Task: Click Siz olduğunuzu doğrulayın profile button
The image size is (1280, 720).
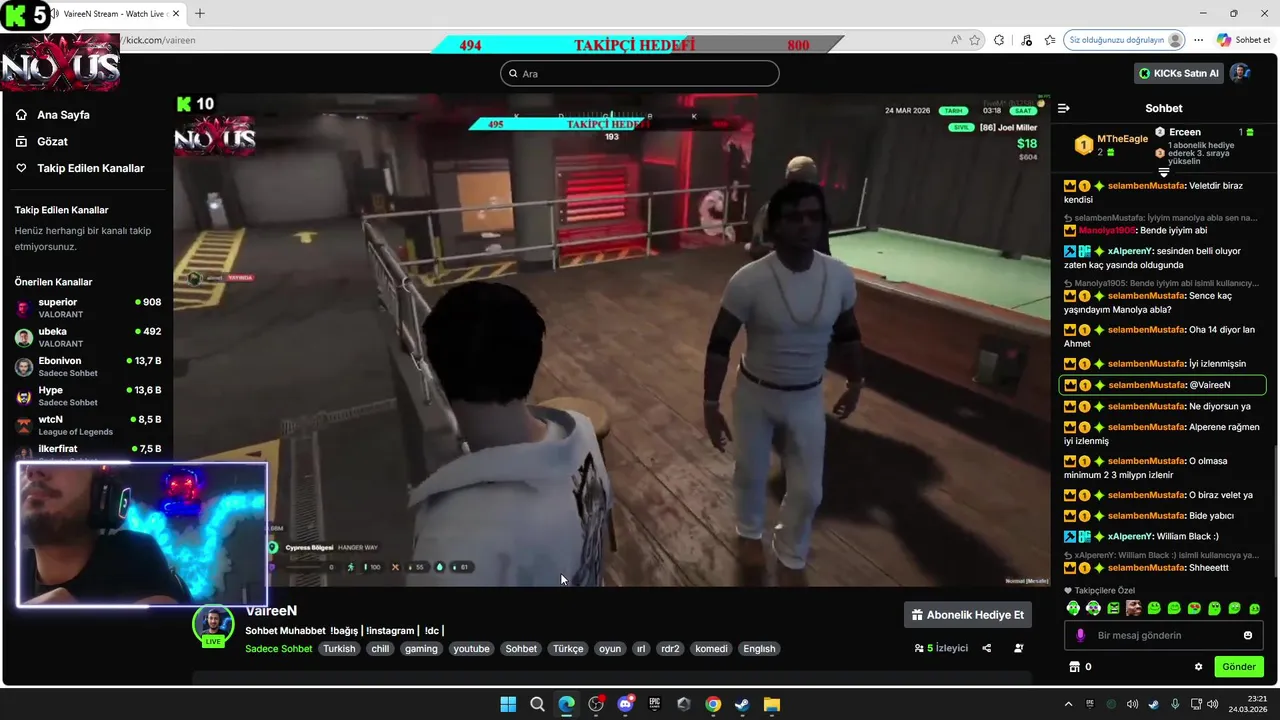Action: pyautogui.click(x=1125, y=40)
